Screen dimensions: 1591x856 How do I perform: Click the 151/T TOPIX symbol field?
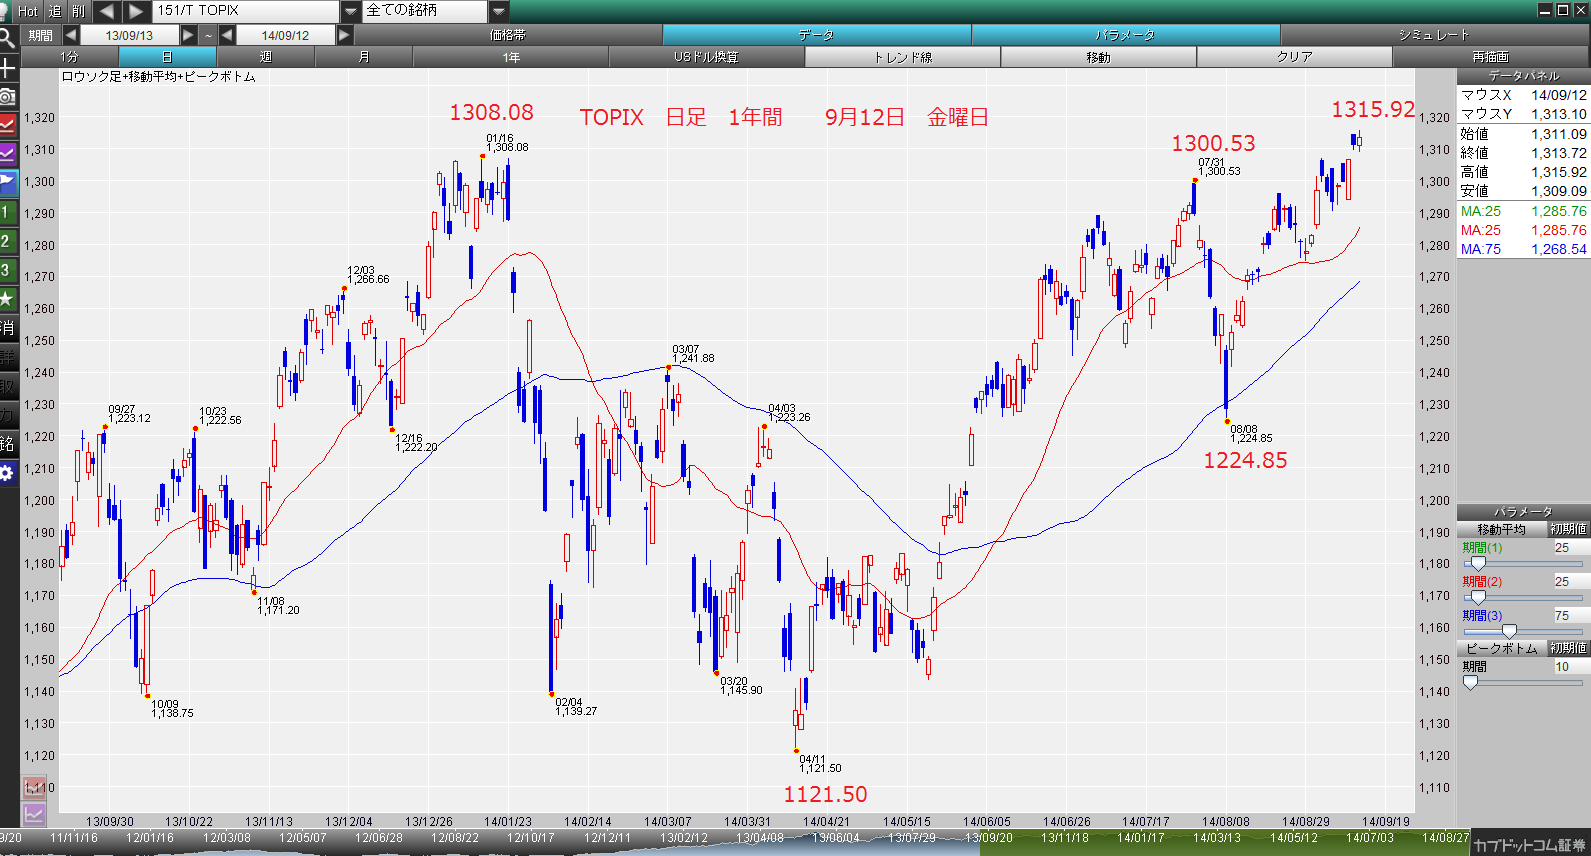click(x=246, y=11)
